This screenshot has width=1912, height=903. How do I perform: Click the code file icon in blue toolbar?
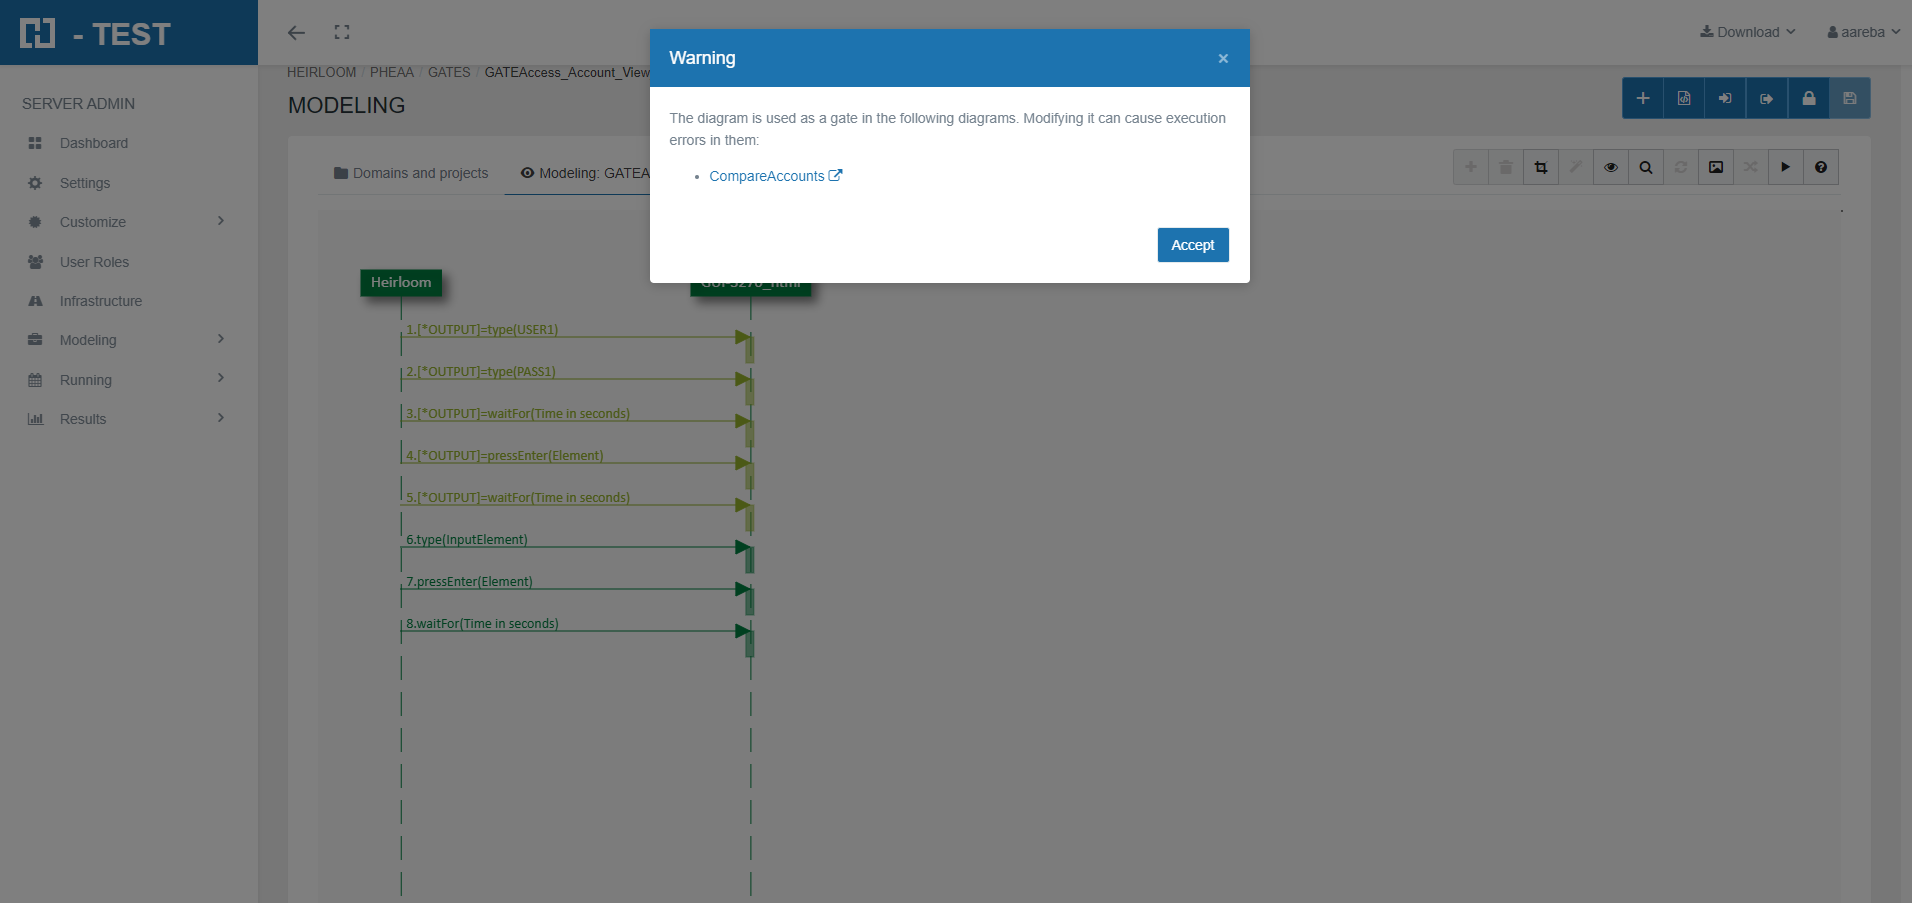[1684, 98]
